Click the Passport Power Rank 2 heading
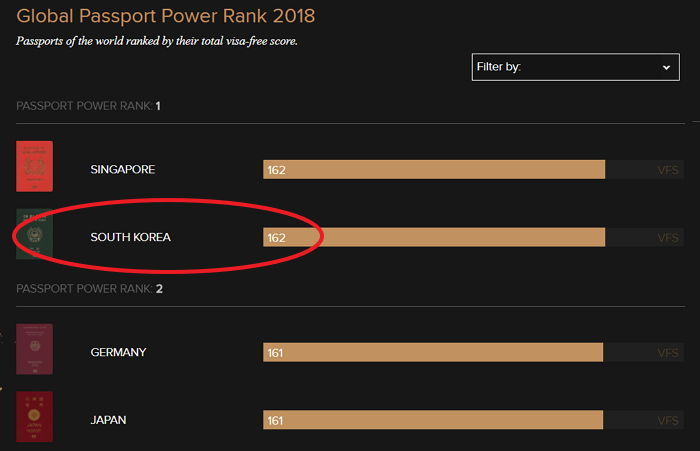The width and height of the screenshot is (700, 451). pos(89,289)
